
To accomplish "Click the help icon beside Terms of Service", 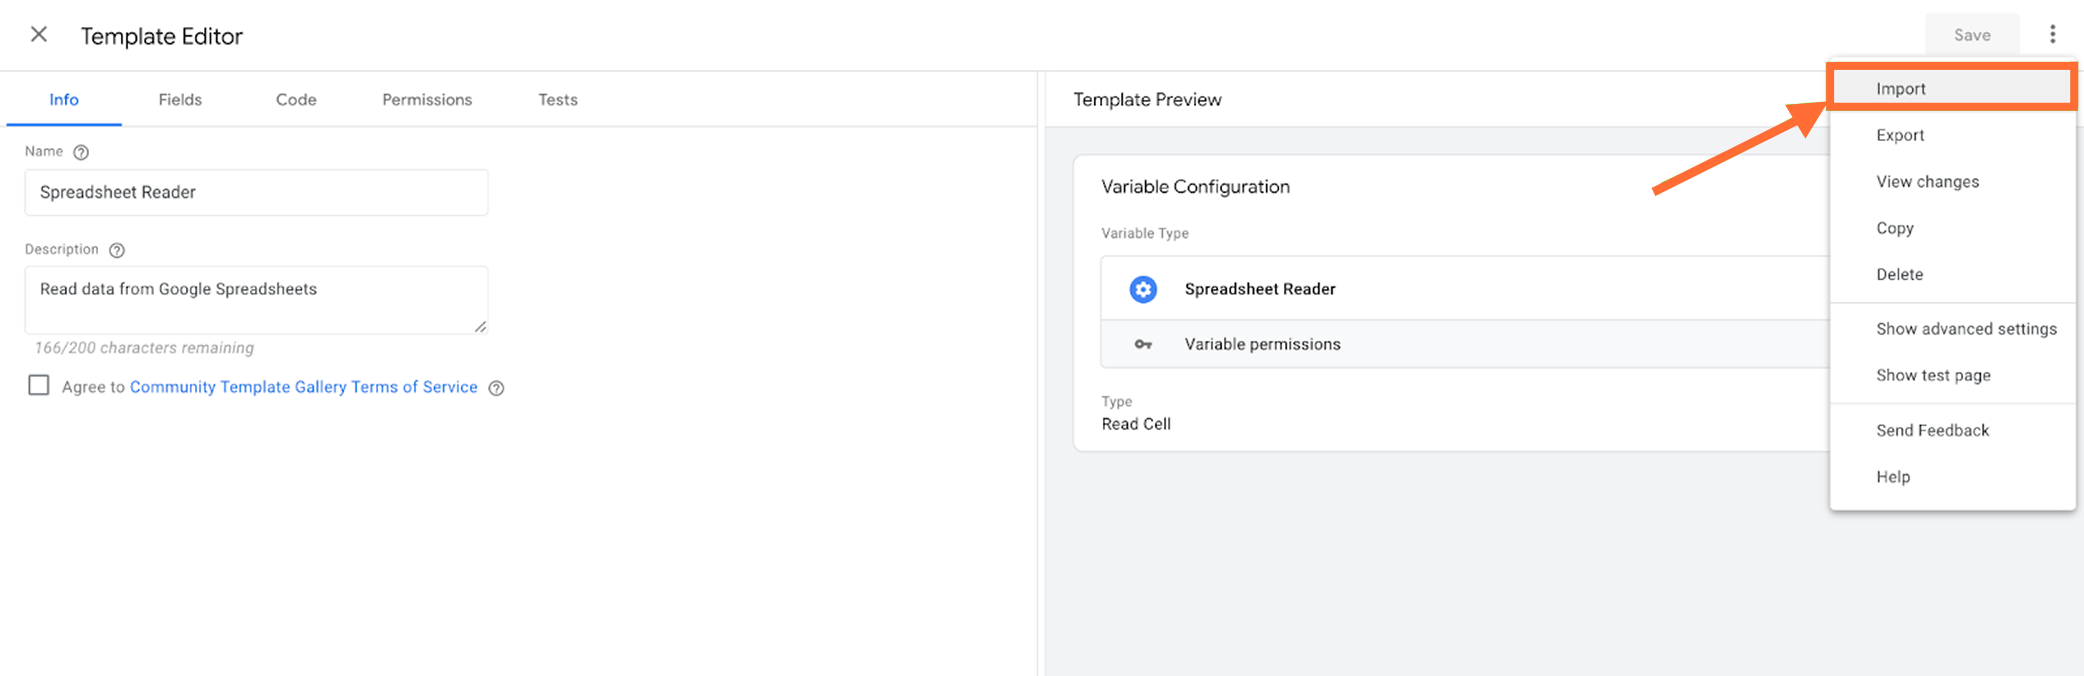I will click(496, 388).
